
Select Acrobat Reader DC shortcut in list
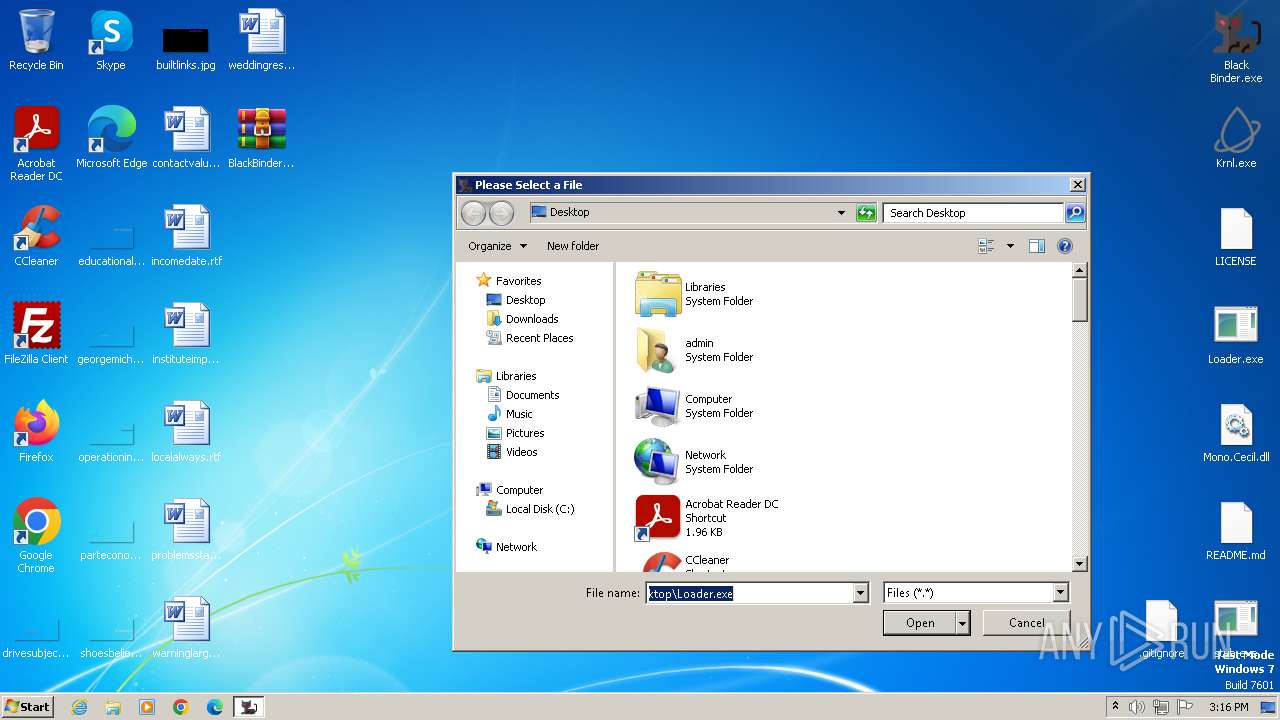point(707,518)
